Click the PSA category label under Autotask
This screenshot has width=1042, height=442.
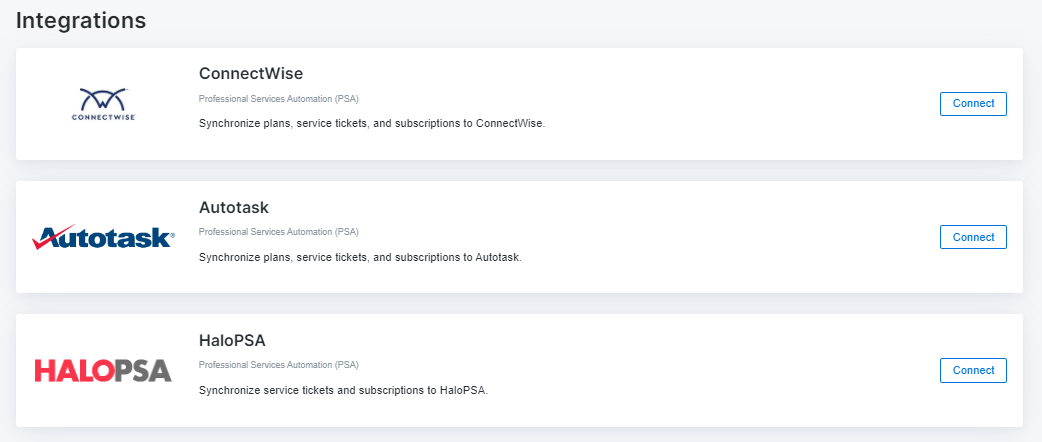pyautogui.click(x=278, y=232)
